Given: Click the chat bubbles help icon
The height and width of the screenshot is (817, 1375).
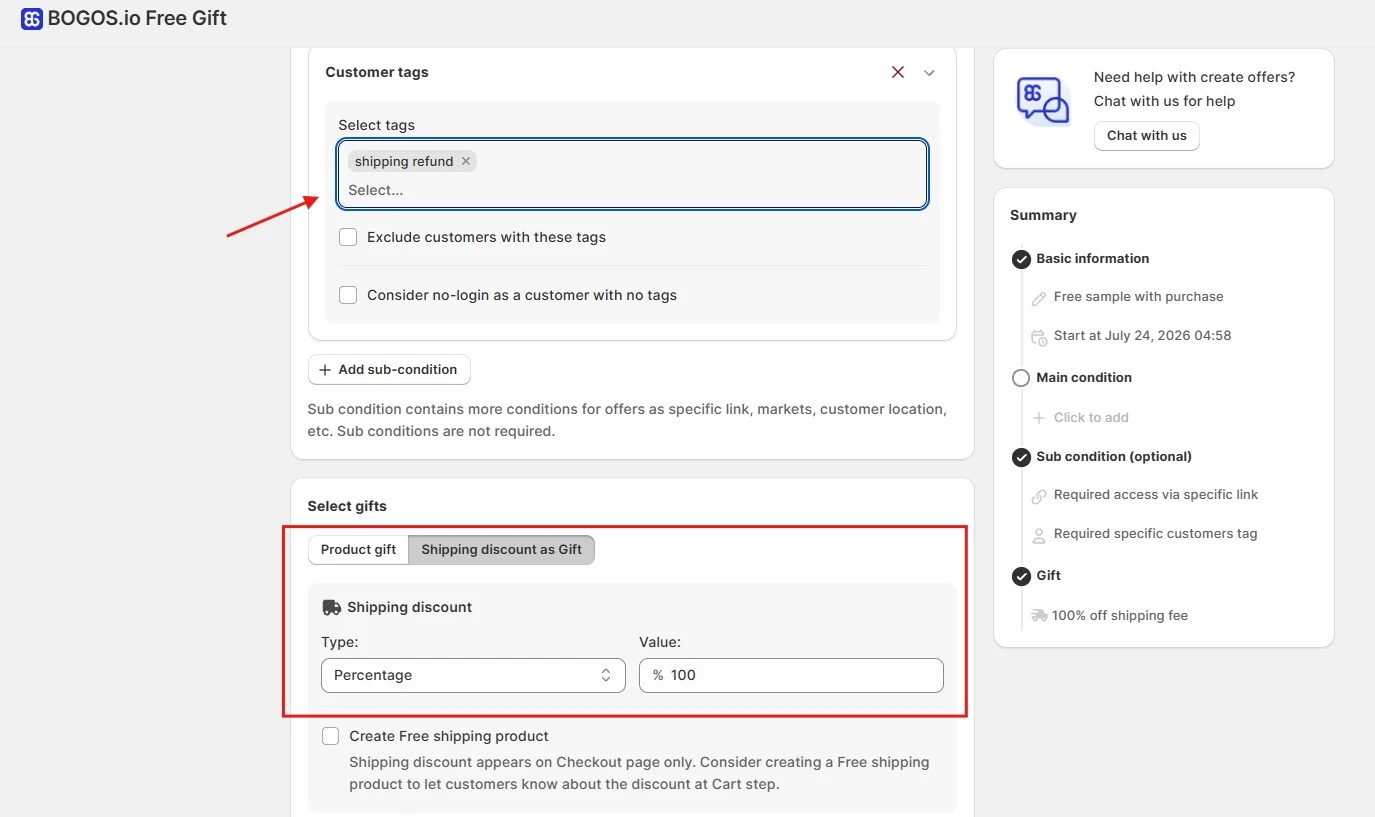Looking at the screenshot, I should pyautogui.click(x=1043, y=101).
